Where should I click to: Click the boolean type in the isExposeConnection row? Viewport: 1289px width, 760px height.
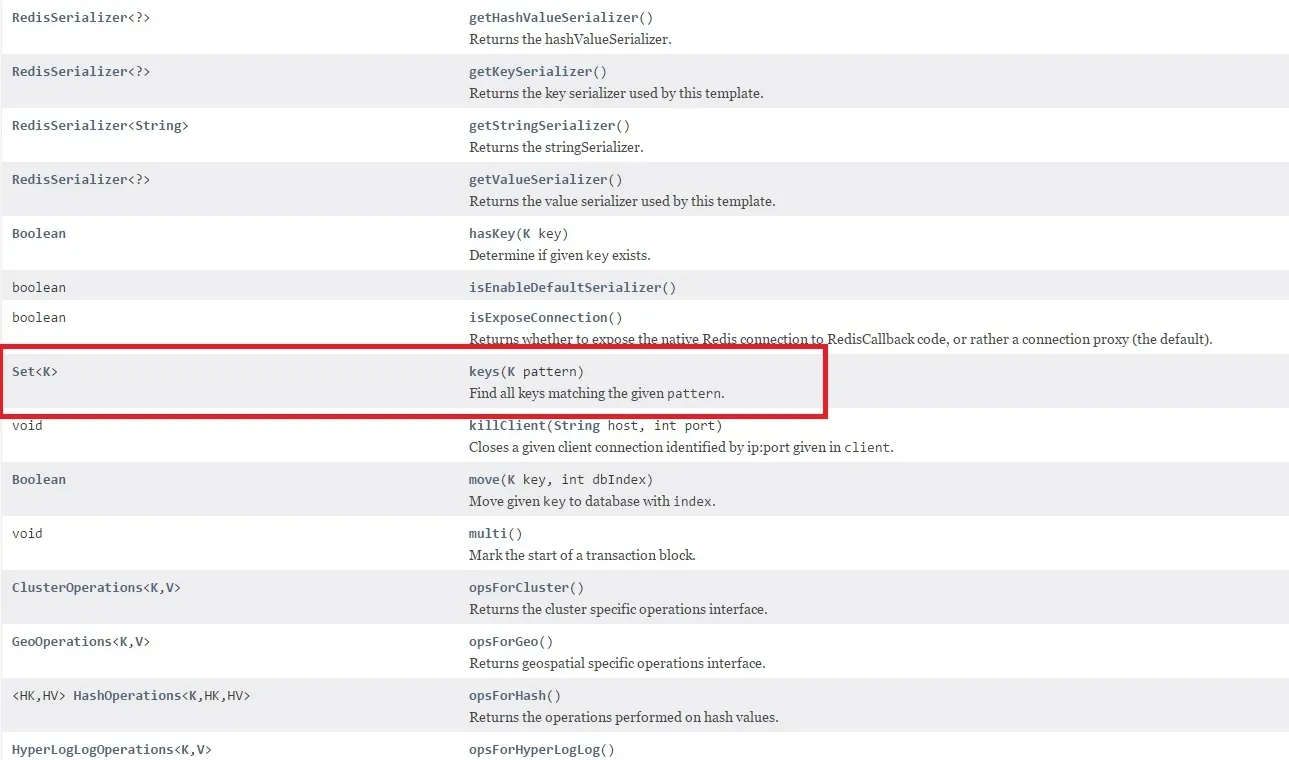[39, 318]
